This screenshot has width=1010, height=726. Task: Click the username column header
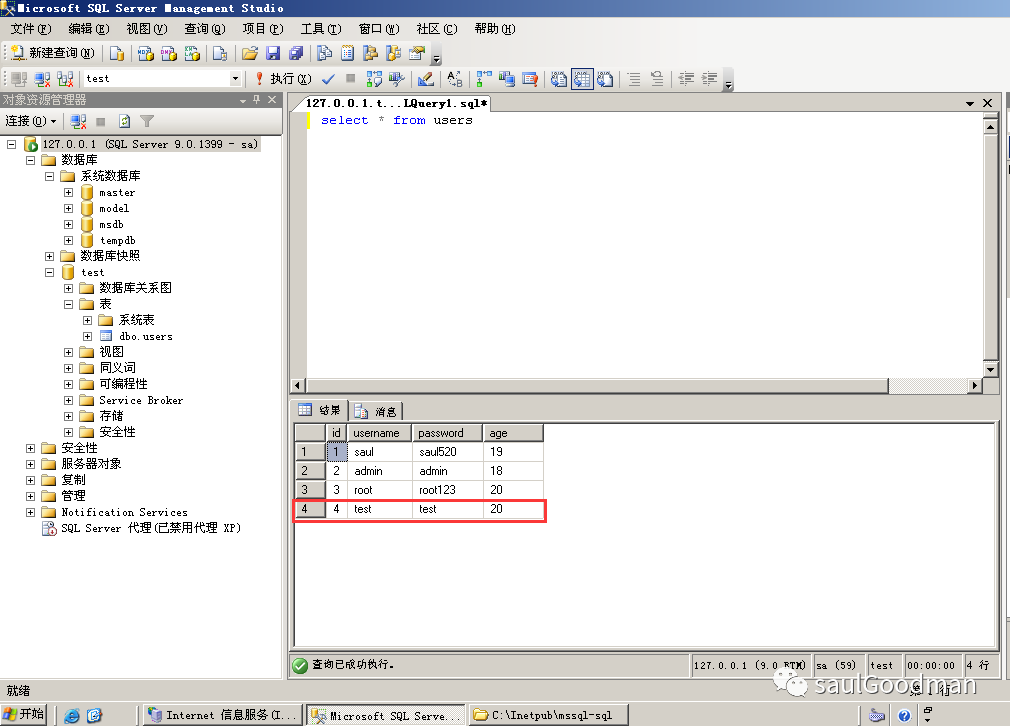(379, 433)
